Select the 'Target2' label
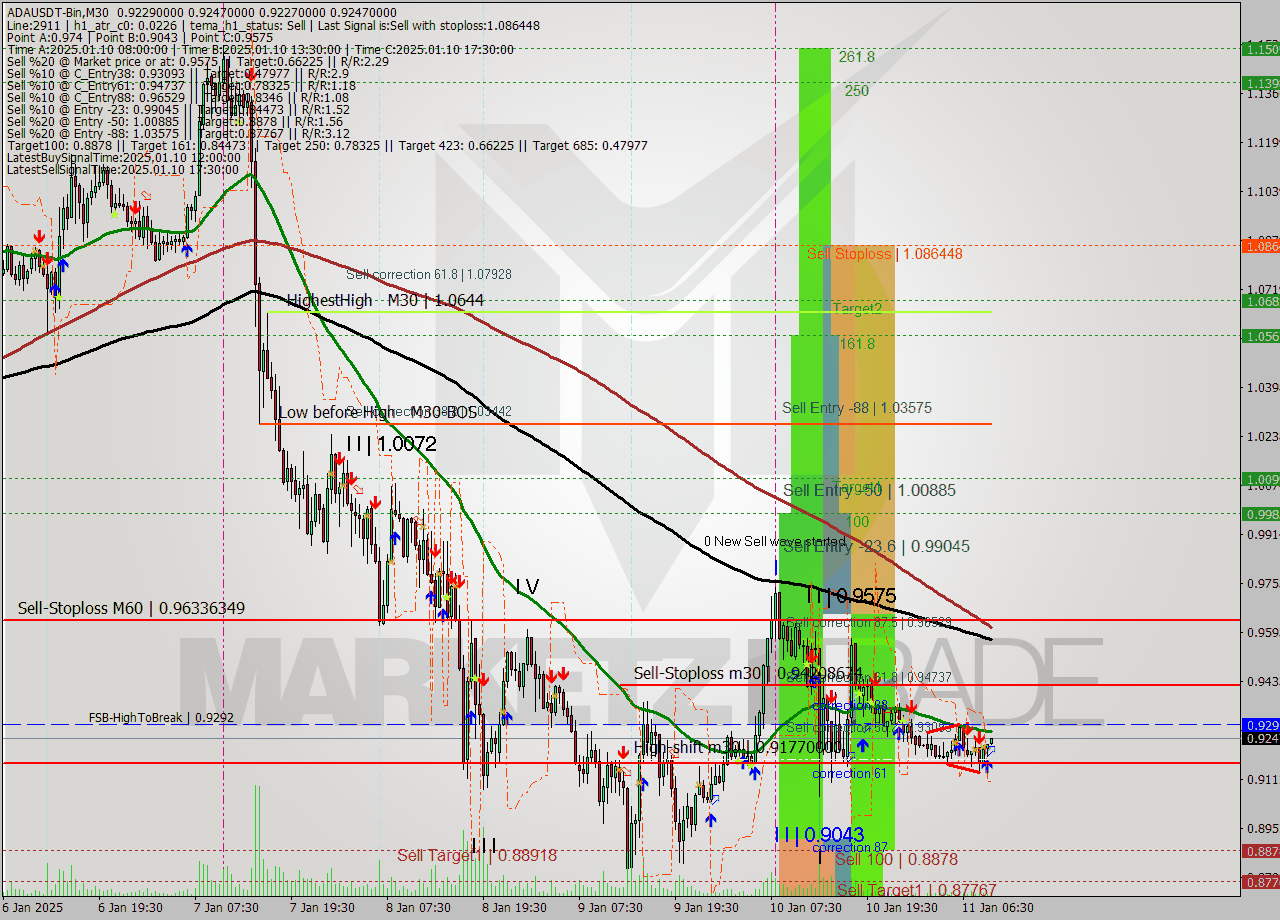This screenshot has height=920, width=1280. point(857,310)
